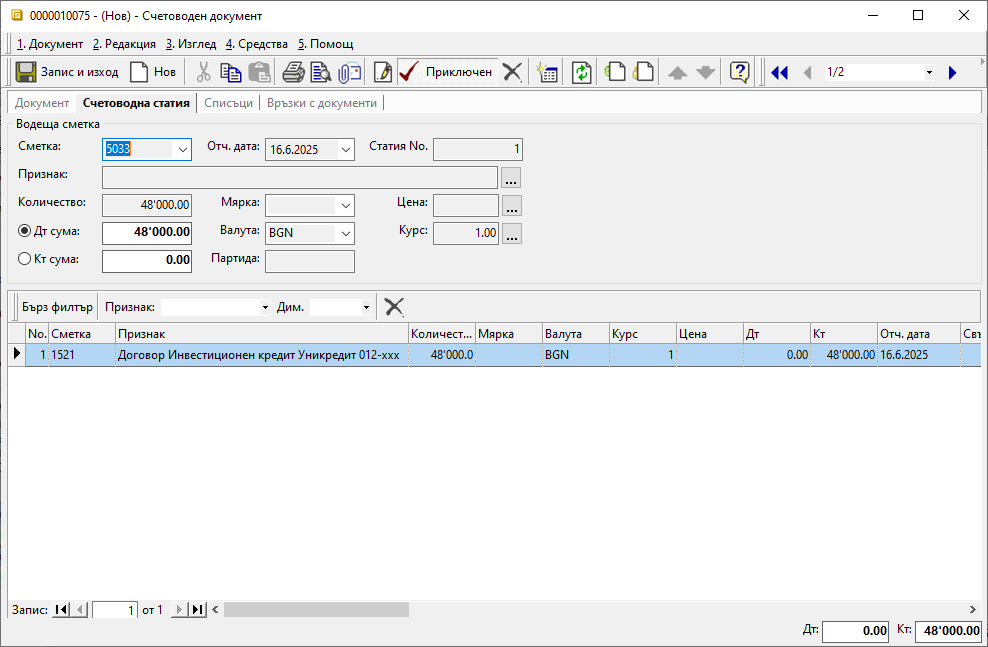Click the green refresh arrows icon
Screen dimensions: 988x647
(581, 72)
